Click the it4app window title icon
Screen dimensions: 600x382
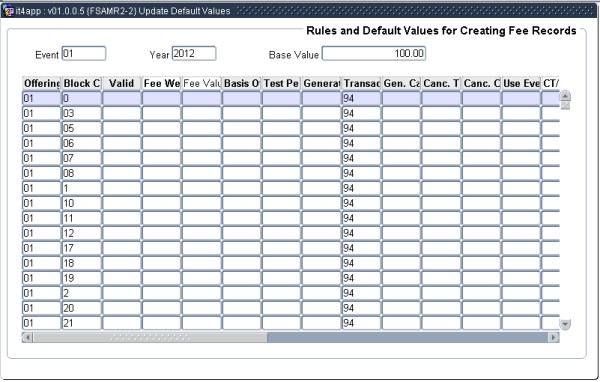click(8, 11)
